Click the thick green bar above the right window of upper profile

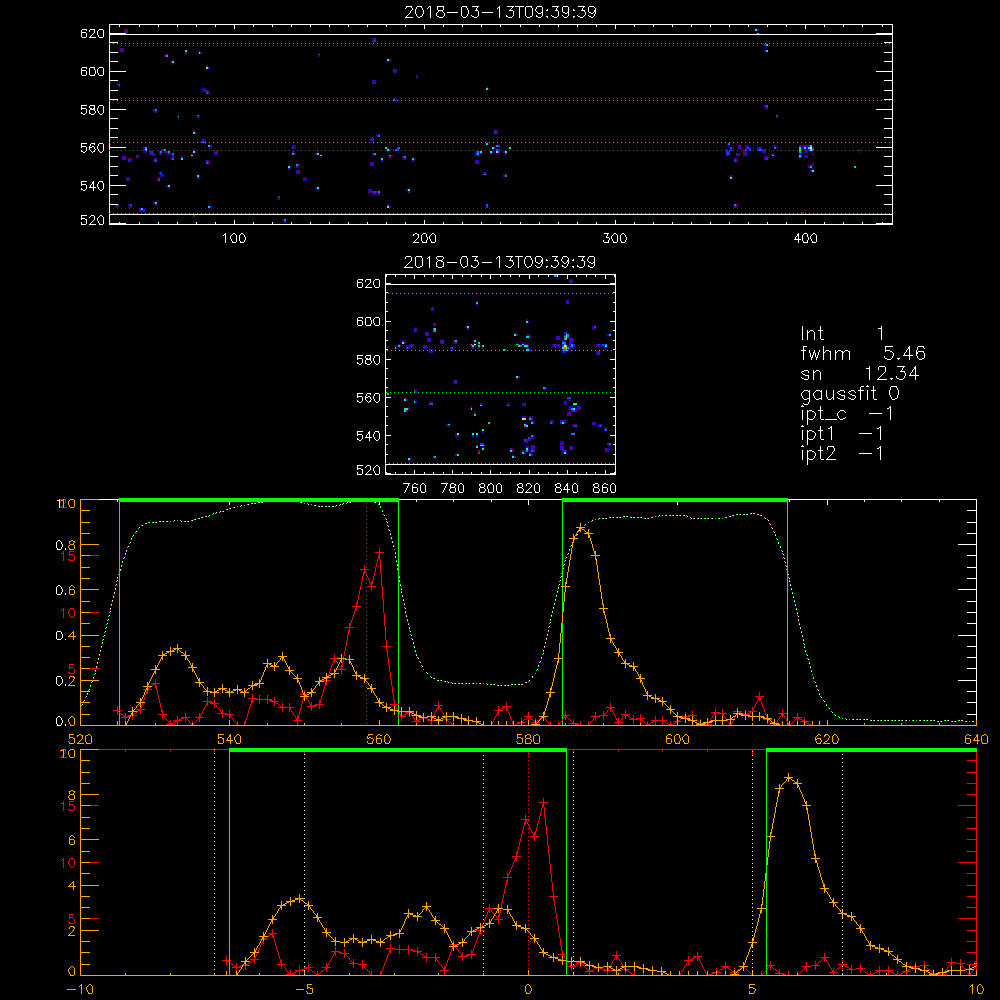click(x=675, y=500)
